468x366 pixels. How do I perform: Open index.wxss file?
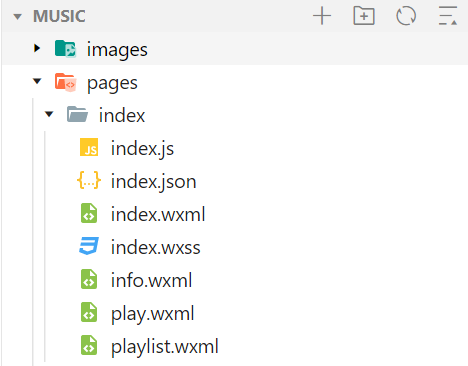[x=156, y=247]
